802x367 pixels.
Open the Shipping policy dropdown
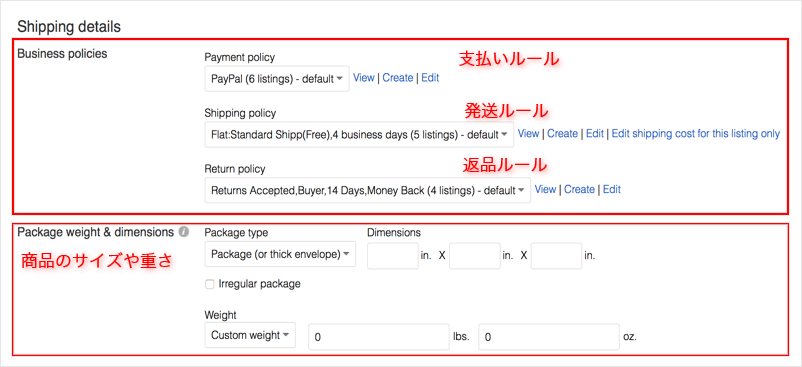[x=359, y=134]
